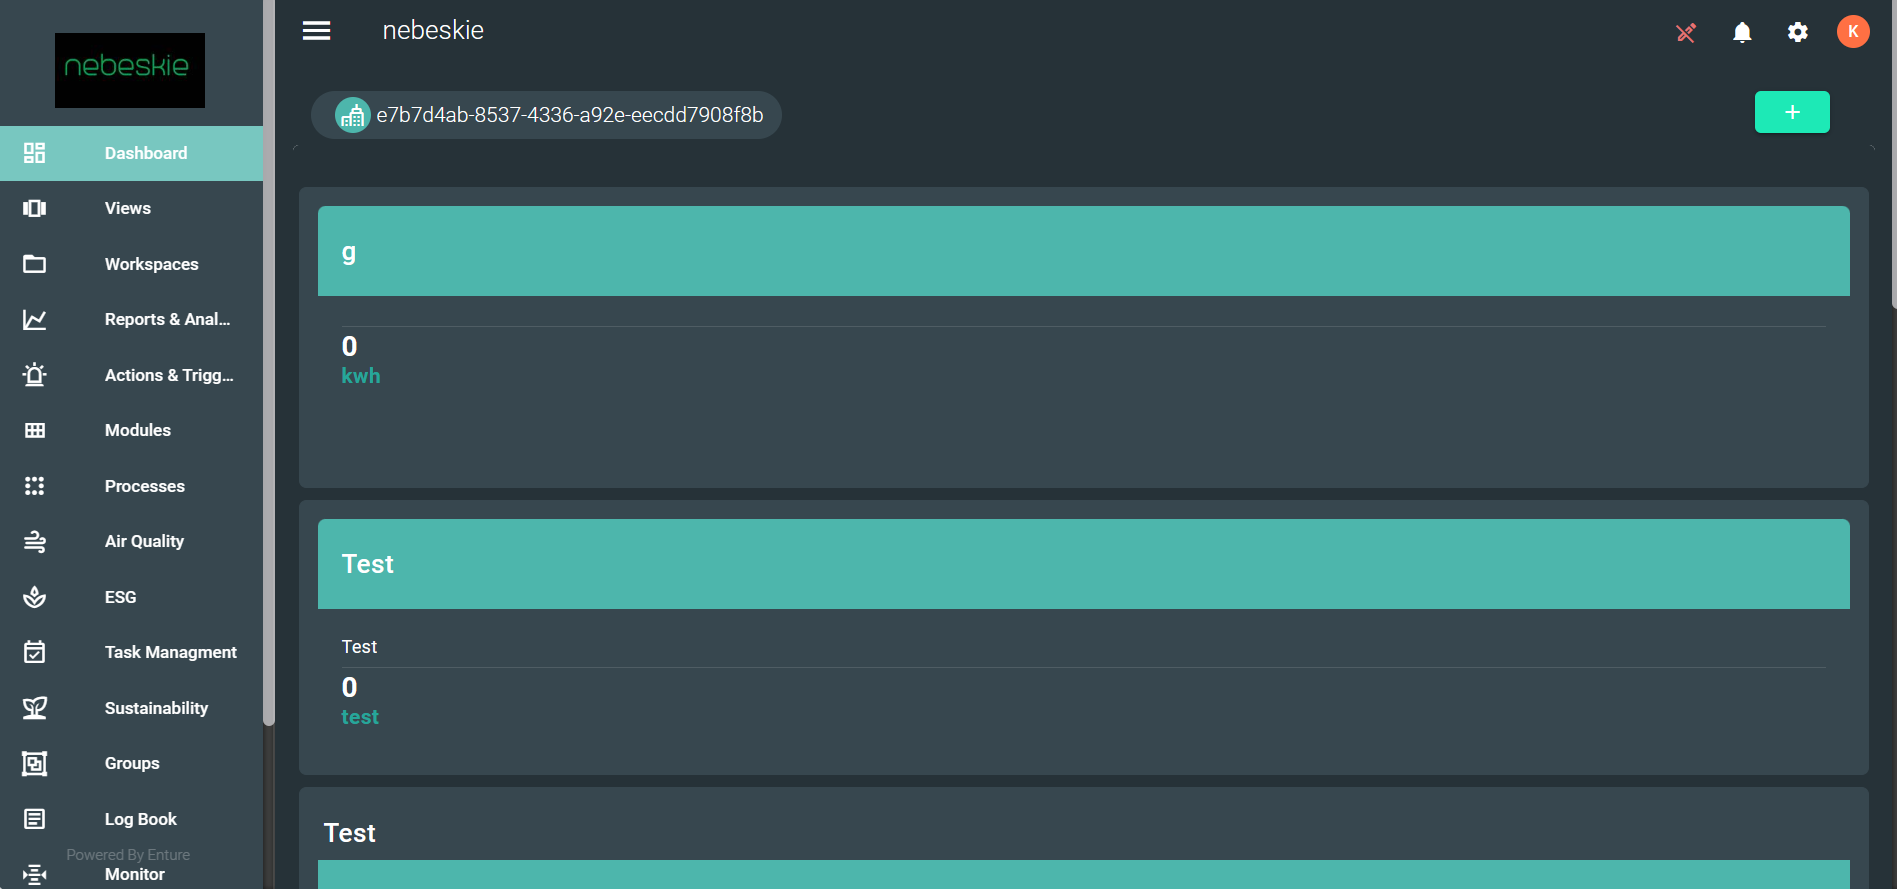
Task: Click the red disconnected plug icon
Action: [x=1686, y=33]
